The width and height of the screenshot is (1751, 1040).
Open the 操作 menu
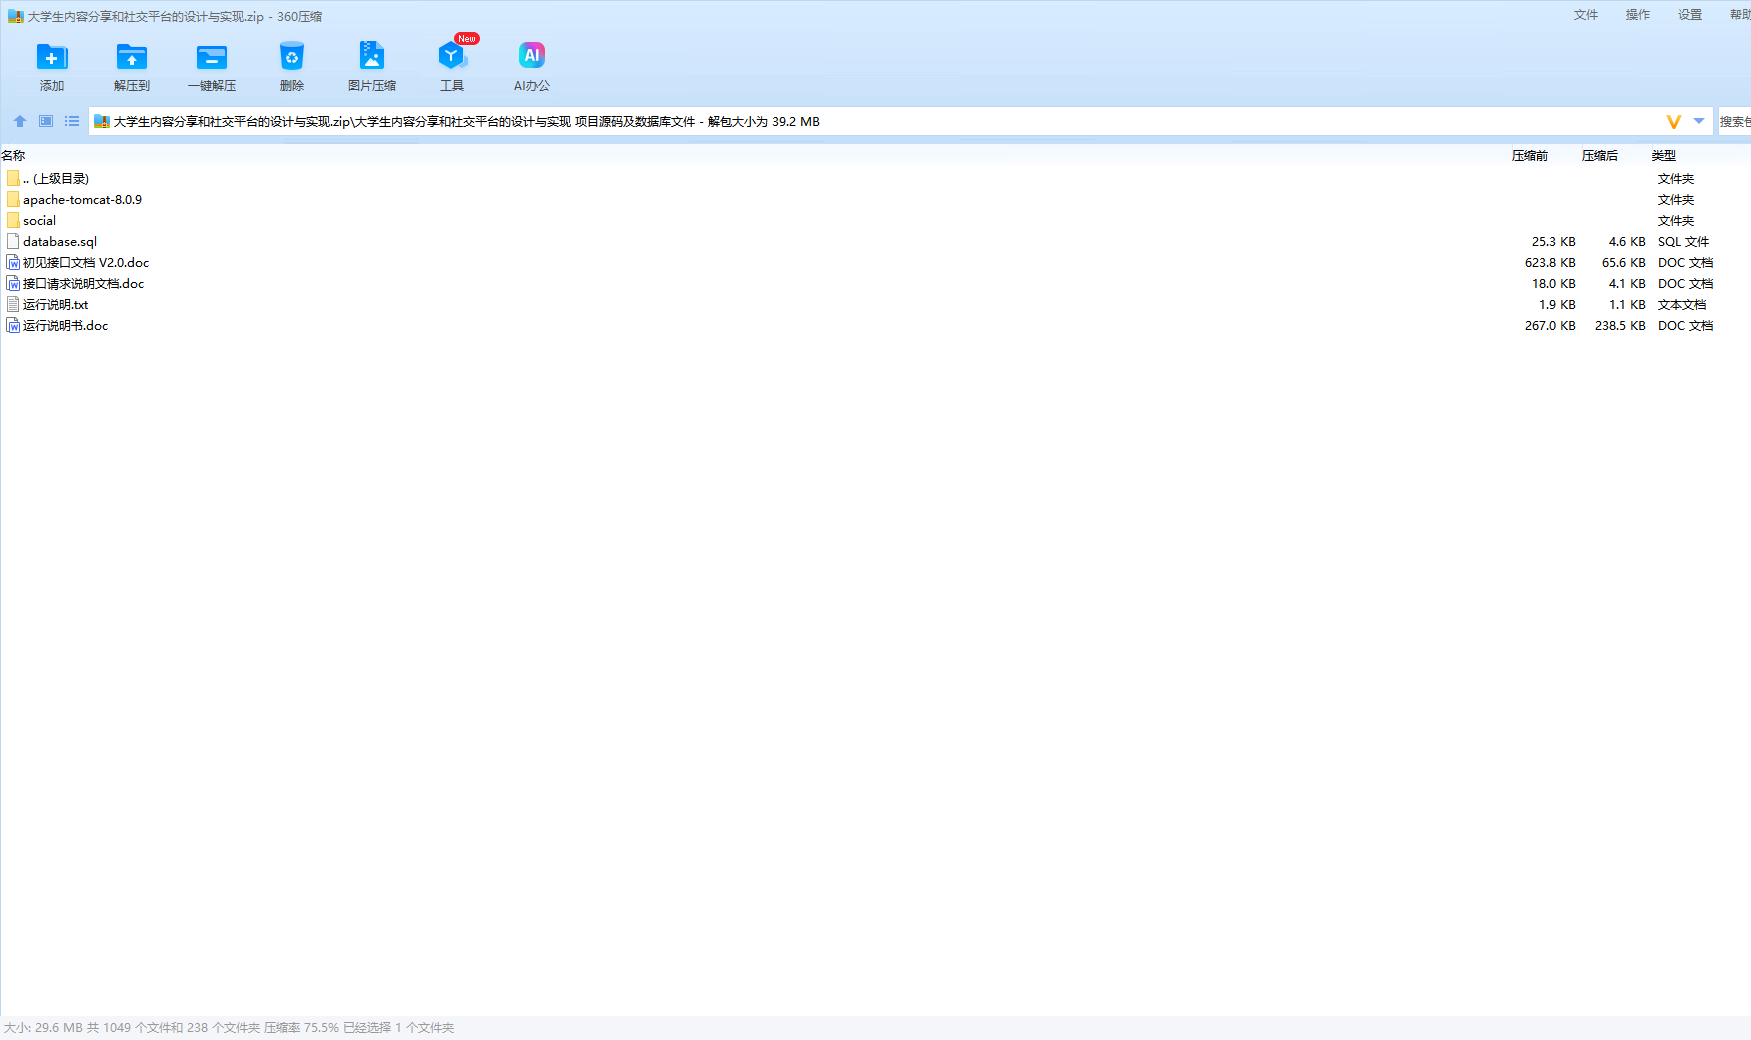tap(1637, 15)
